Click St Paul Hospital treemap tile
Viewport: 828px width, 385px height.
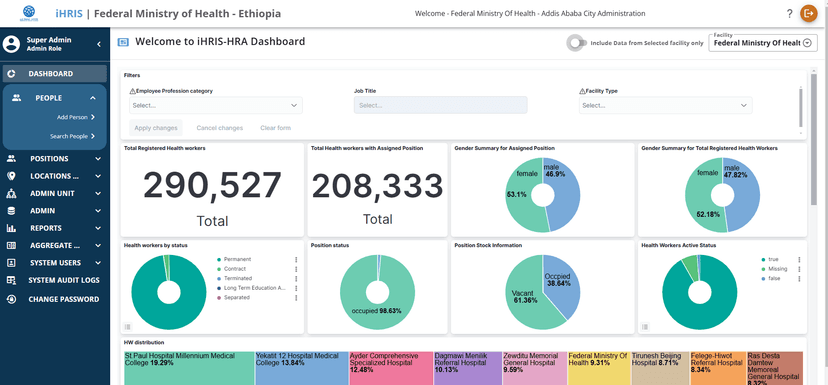point(190,369)
